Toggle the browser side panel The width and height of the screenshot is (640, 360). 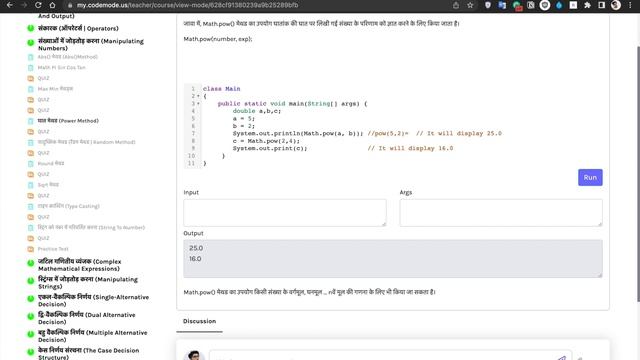coord(602,5)
